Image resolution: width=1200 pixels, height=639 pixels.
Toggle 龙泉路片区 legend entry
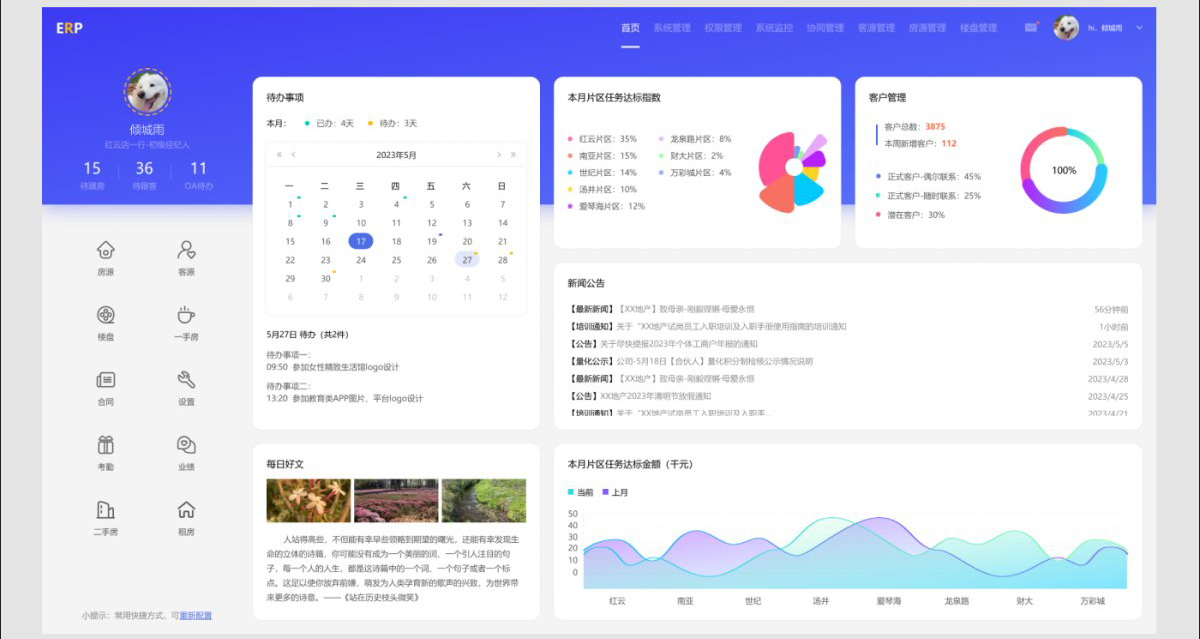(x=695, y=139)
